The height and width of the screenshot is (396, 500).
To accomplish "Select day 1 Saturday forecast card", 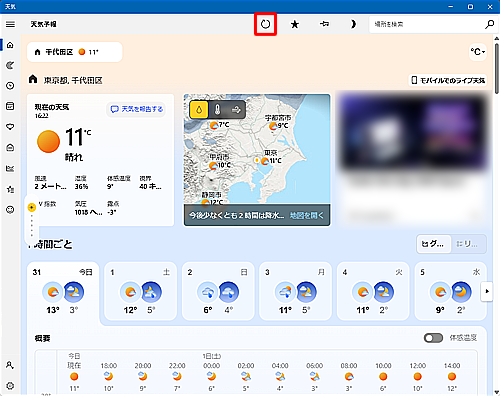I will 140,291.
